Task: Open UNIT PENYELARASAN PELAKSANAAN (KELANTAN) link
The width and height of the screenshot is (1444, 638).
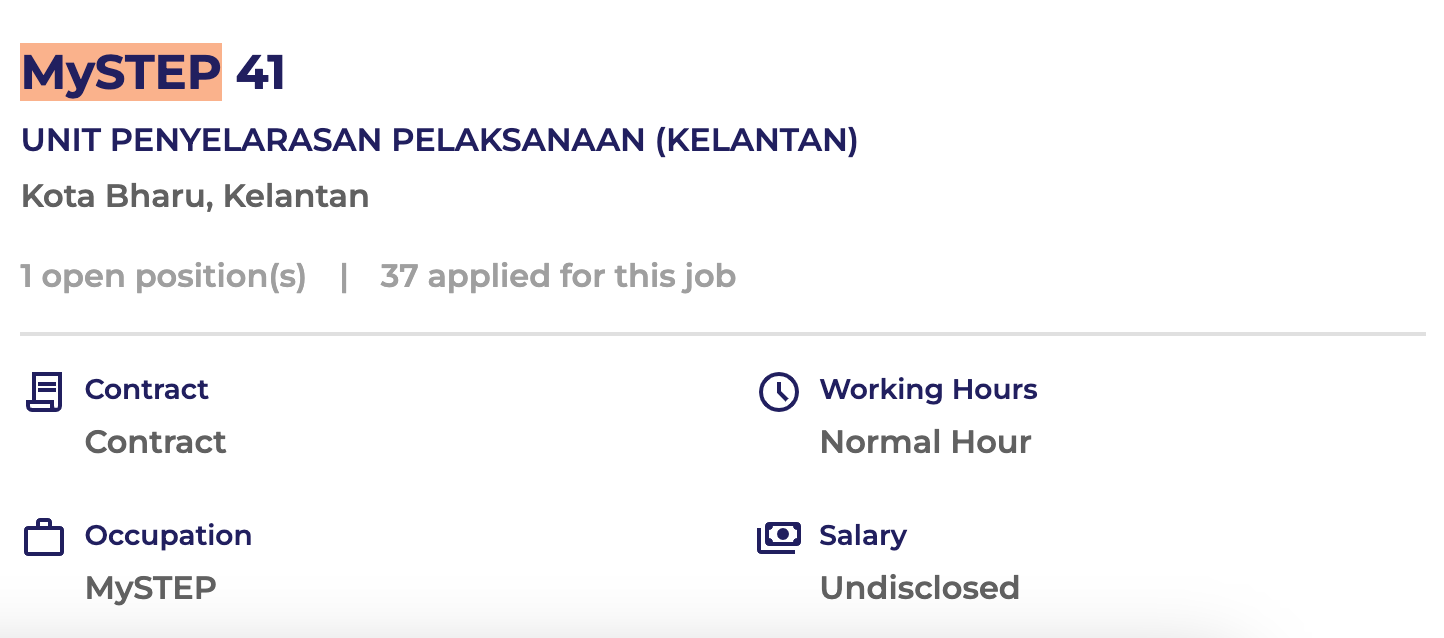Action: tap(439, 141)
